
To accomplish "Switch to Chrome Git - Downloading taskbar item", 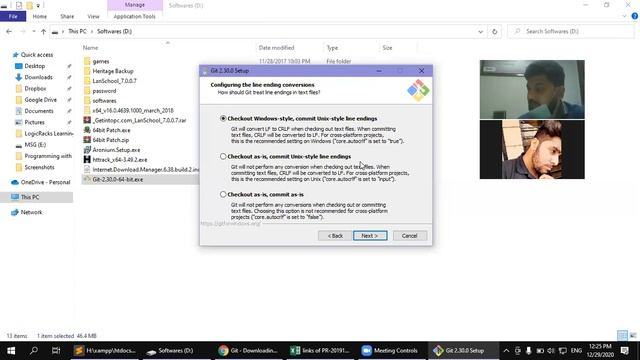I will pos(248,351).
